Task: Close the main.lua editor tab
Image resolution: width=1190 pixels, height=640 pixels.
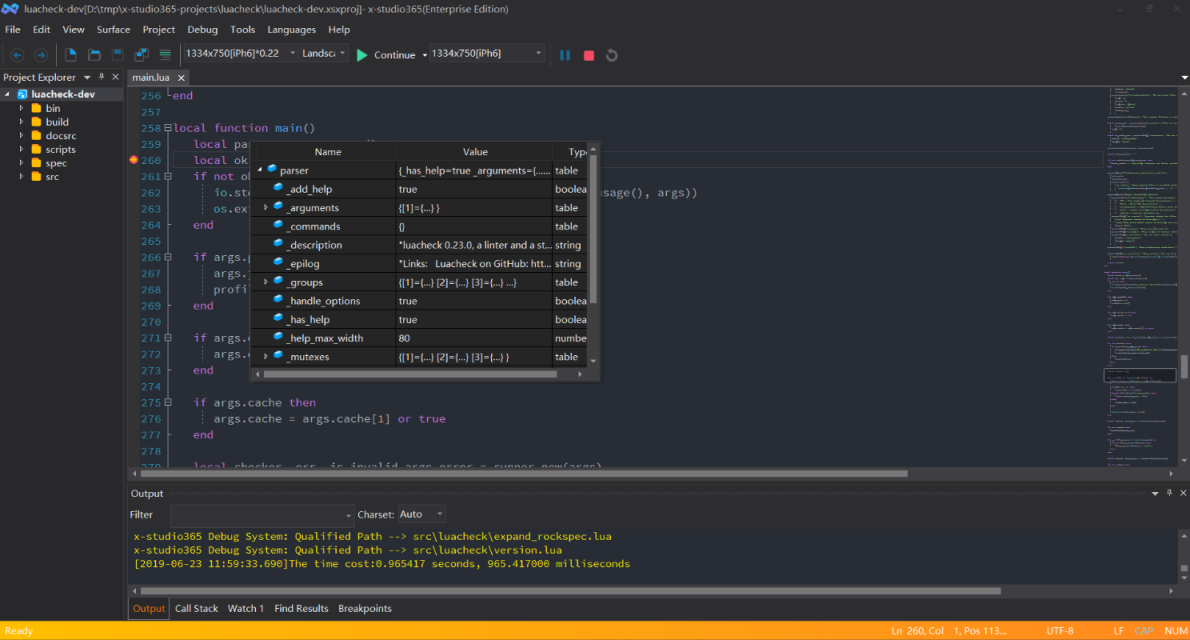Action: tap(182, 78)
